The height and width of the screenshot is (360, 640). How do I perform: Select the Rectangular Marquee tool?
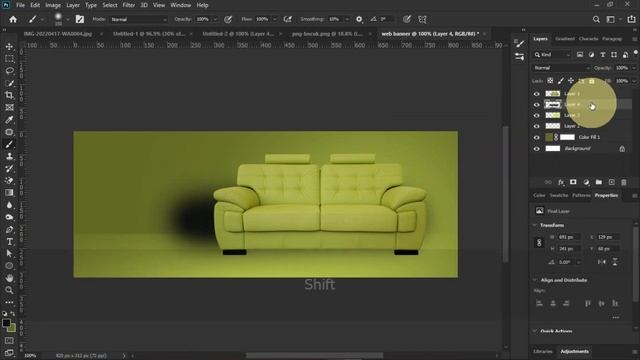pyautogui.click(x=9, y=59)
